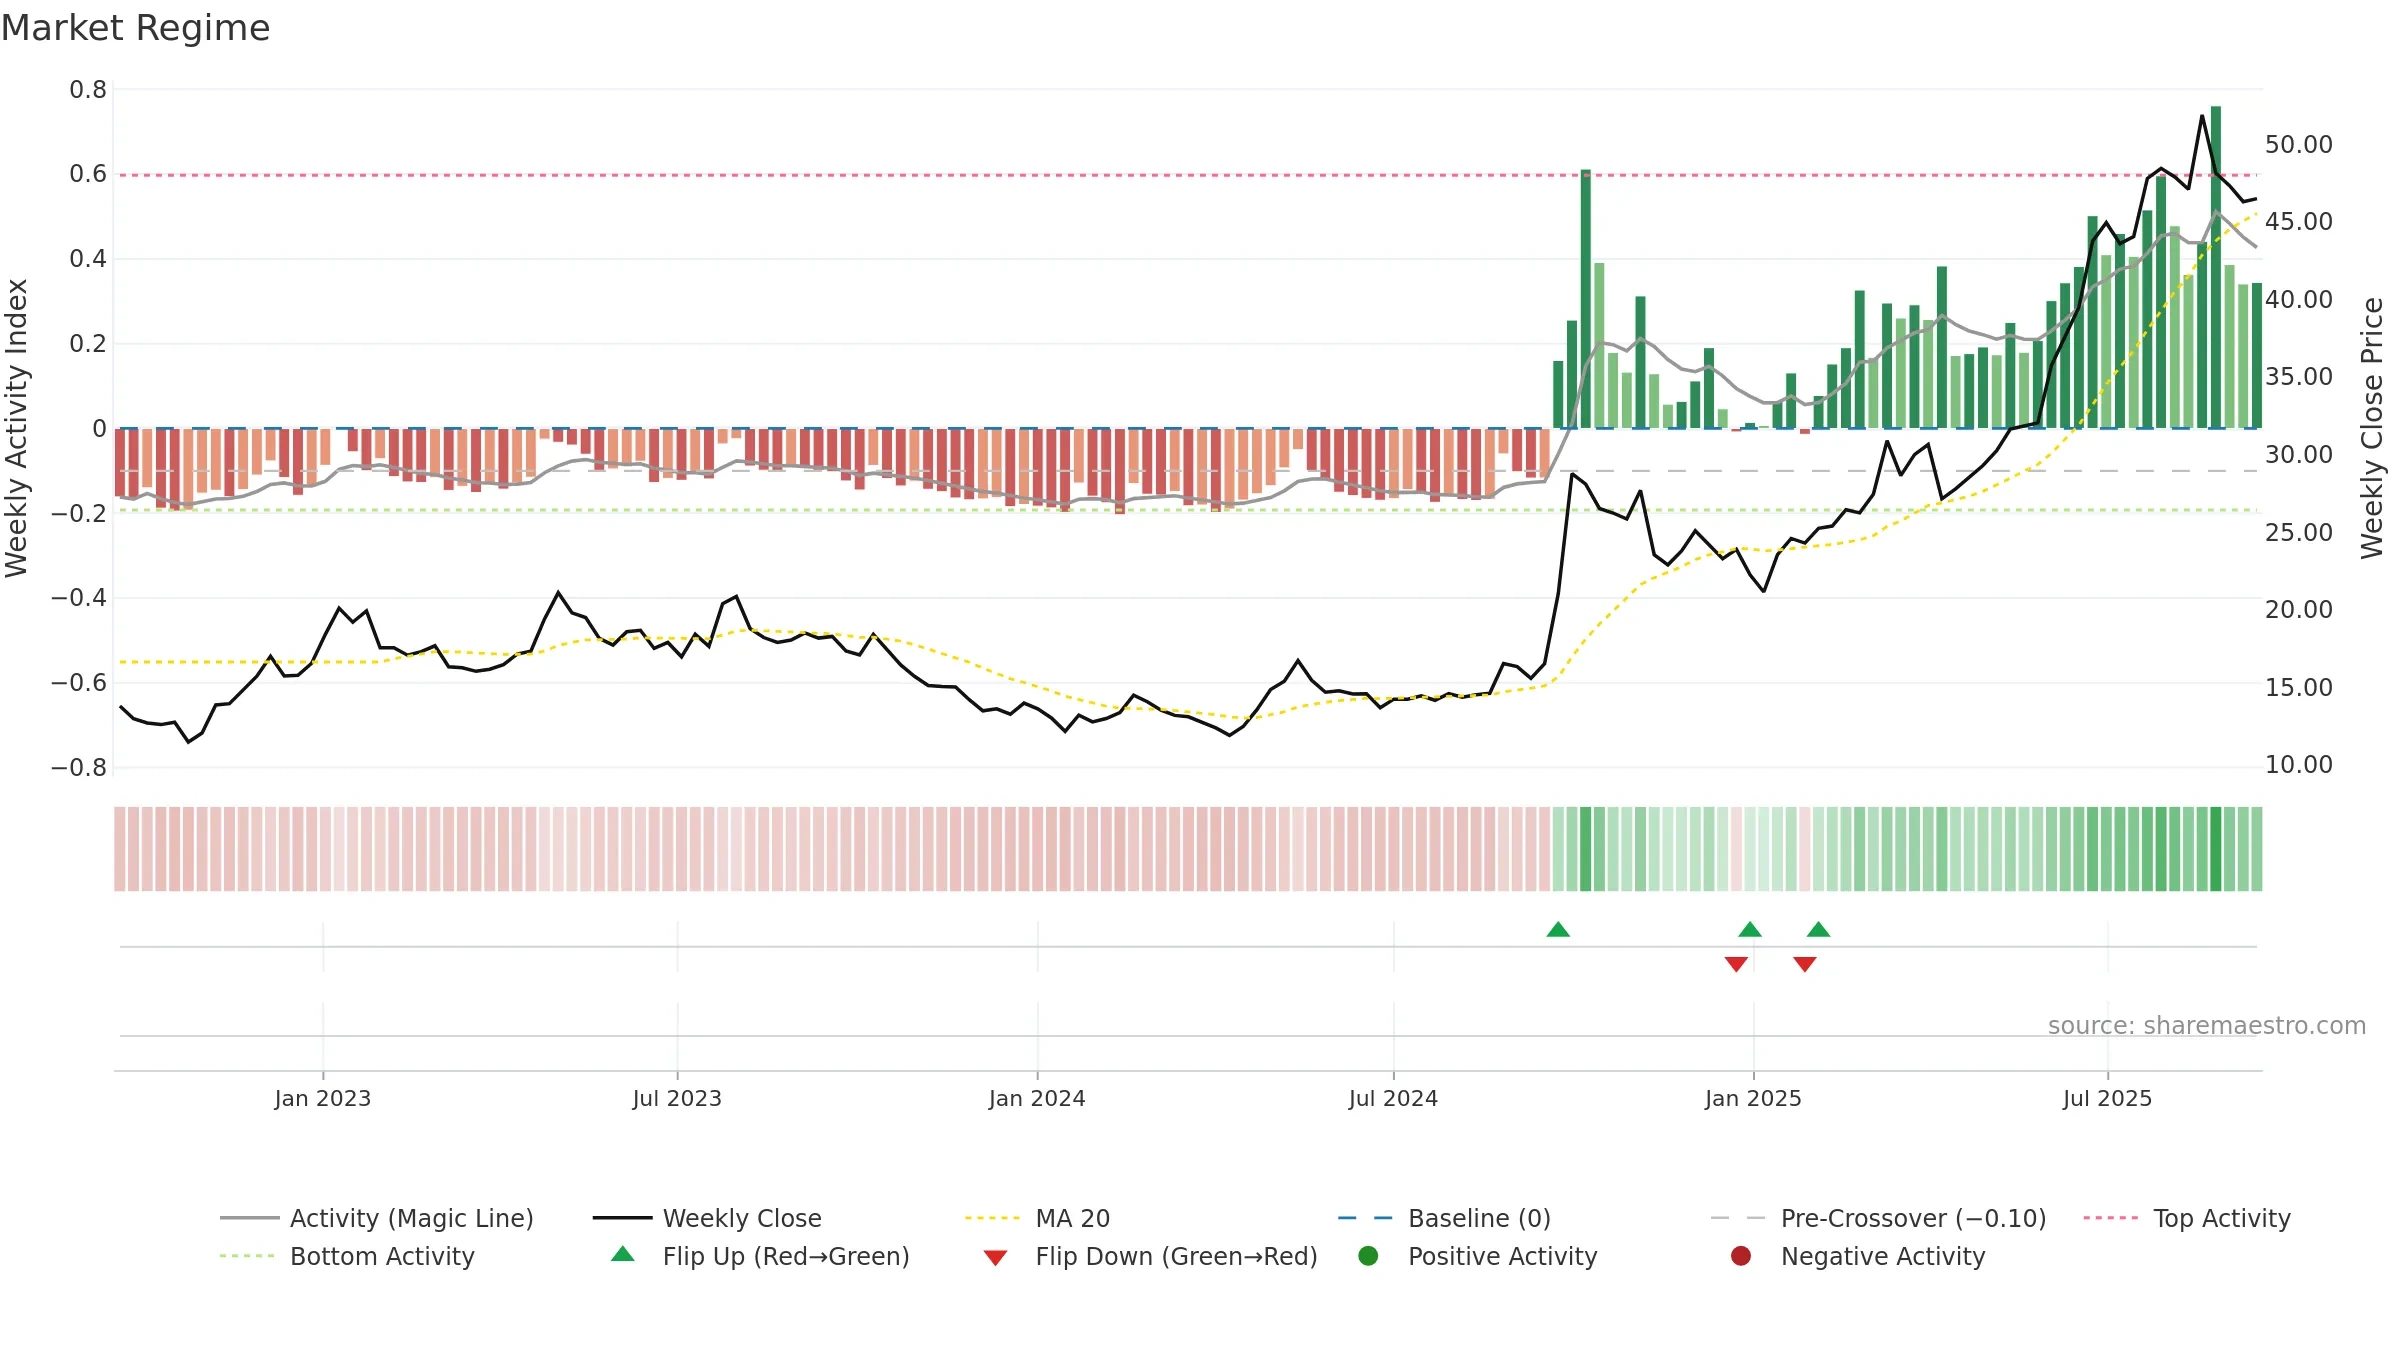
Task: Click the Jul 2025 x-axis label
Action: [2107, 1099]
